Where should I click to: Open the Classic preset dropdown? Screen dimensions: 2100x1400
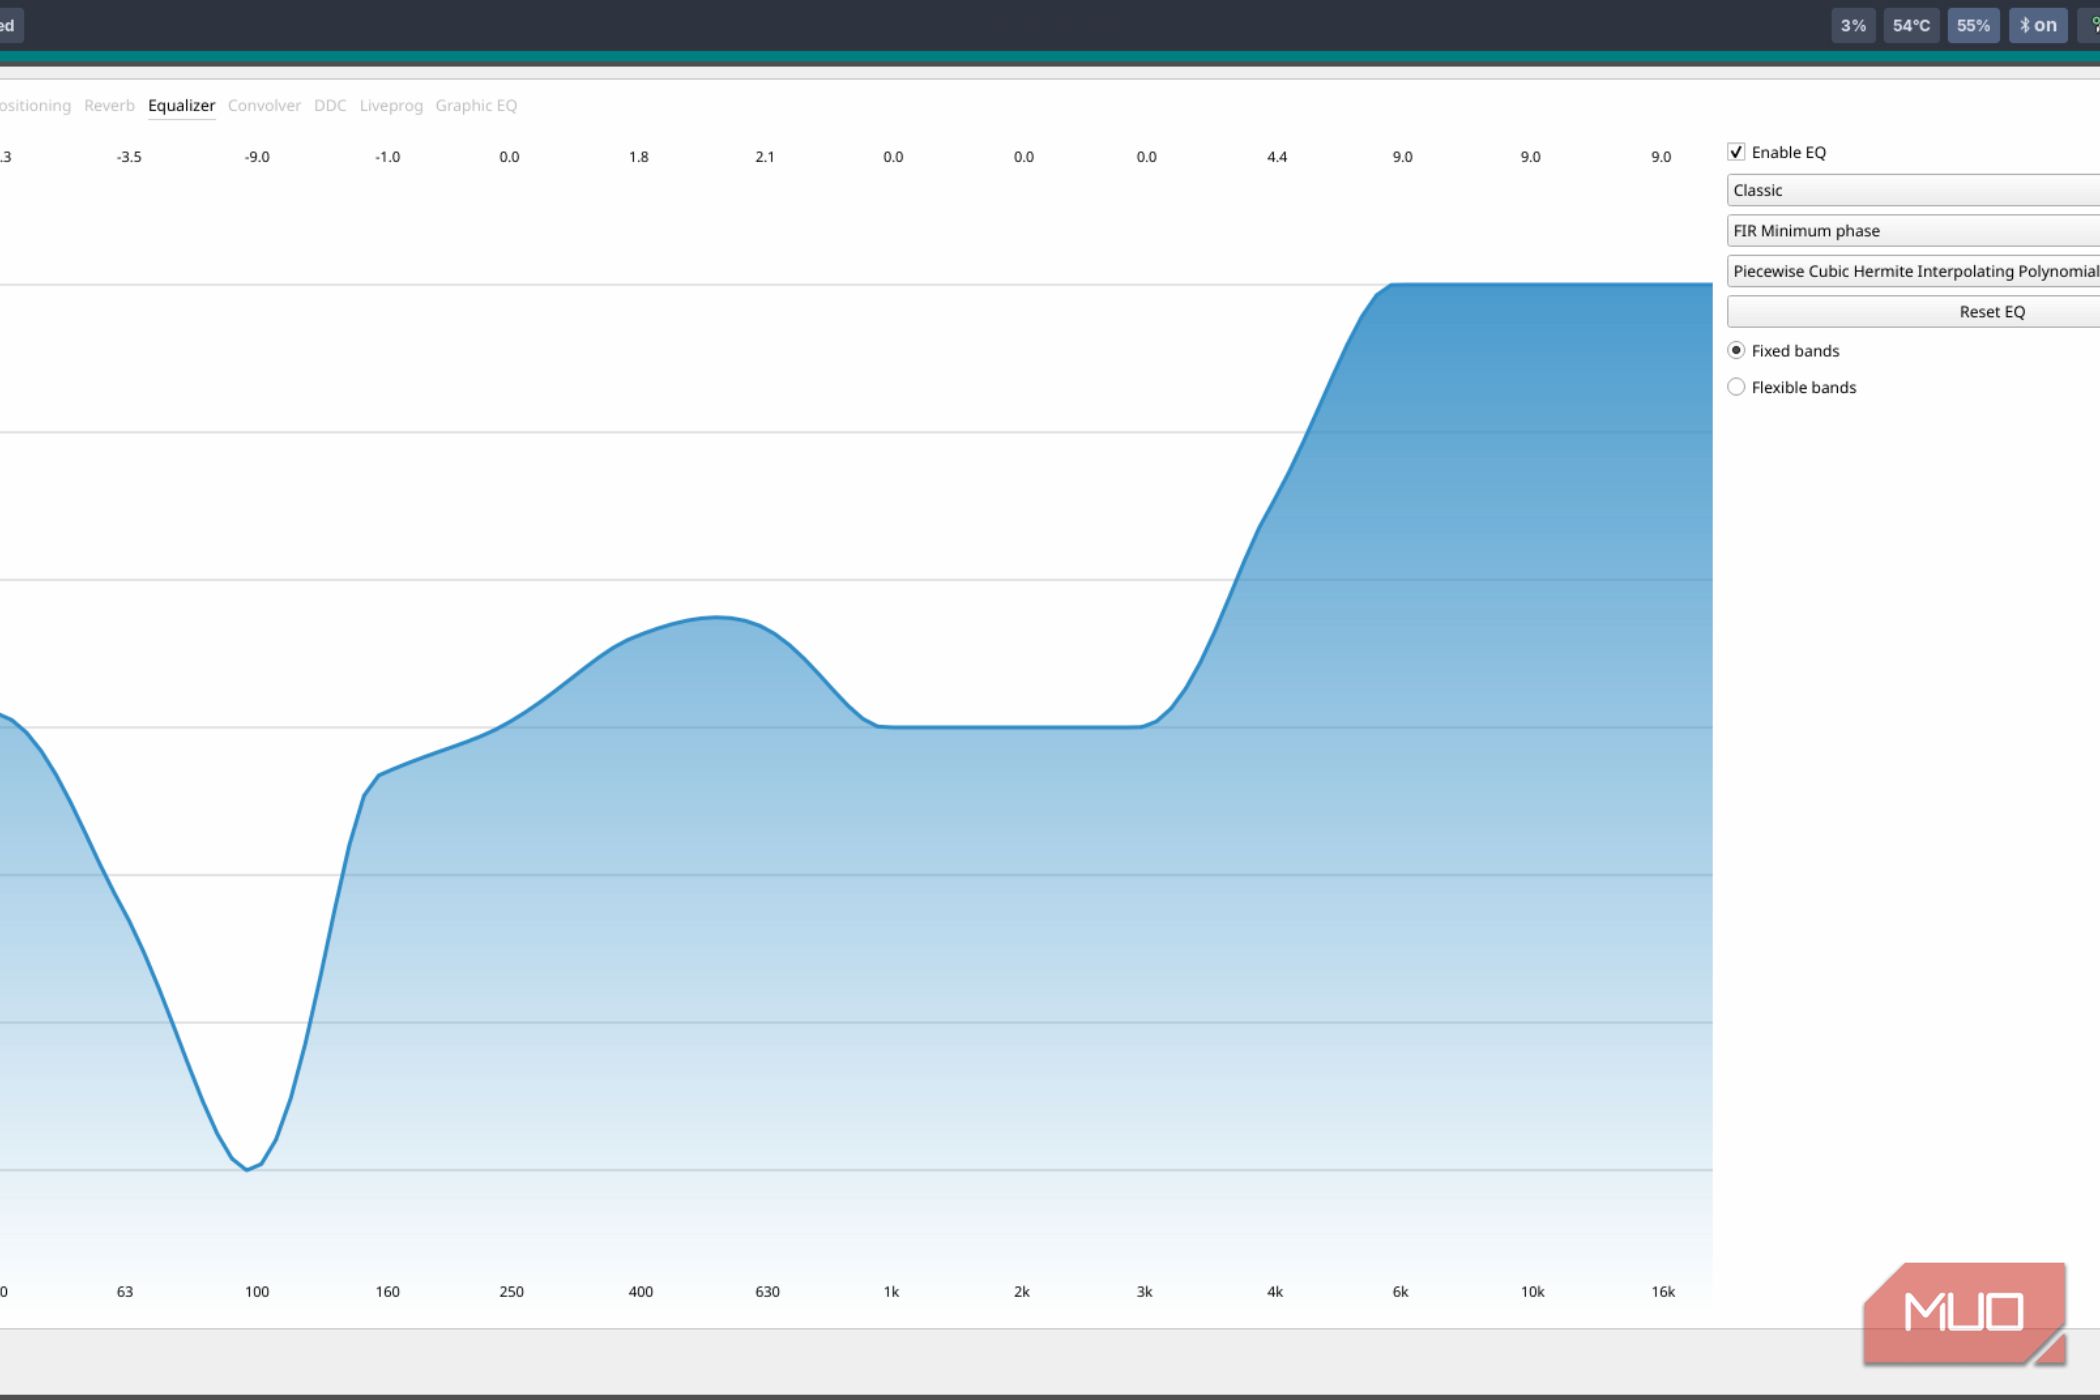point(1913,190)
